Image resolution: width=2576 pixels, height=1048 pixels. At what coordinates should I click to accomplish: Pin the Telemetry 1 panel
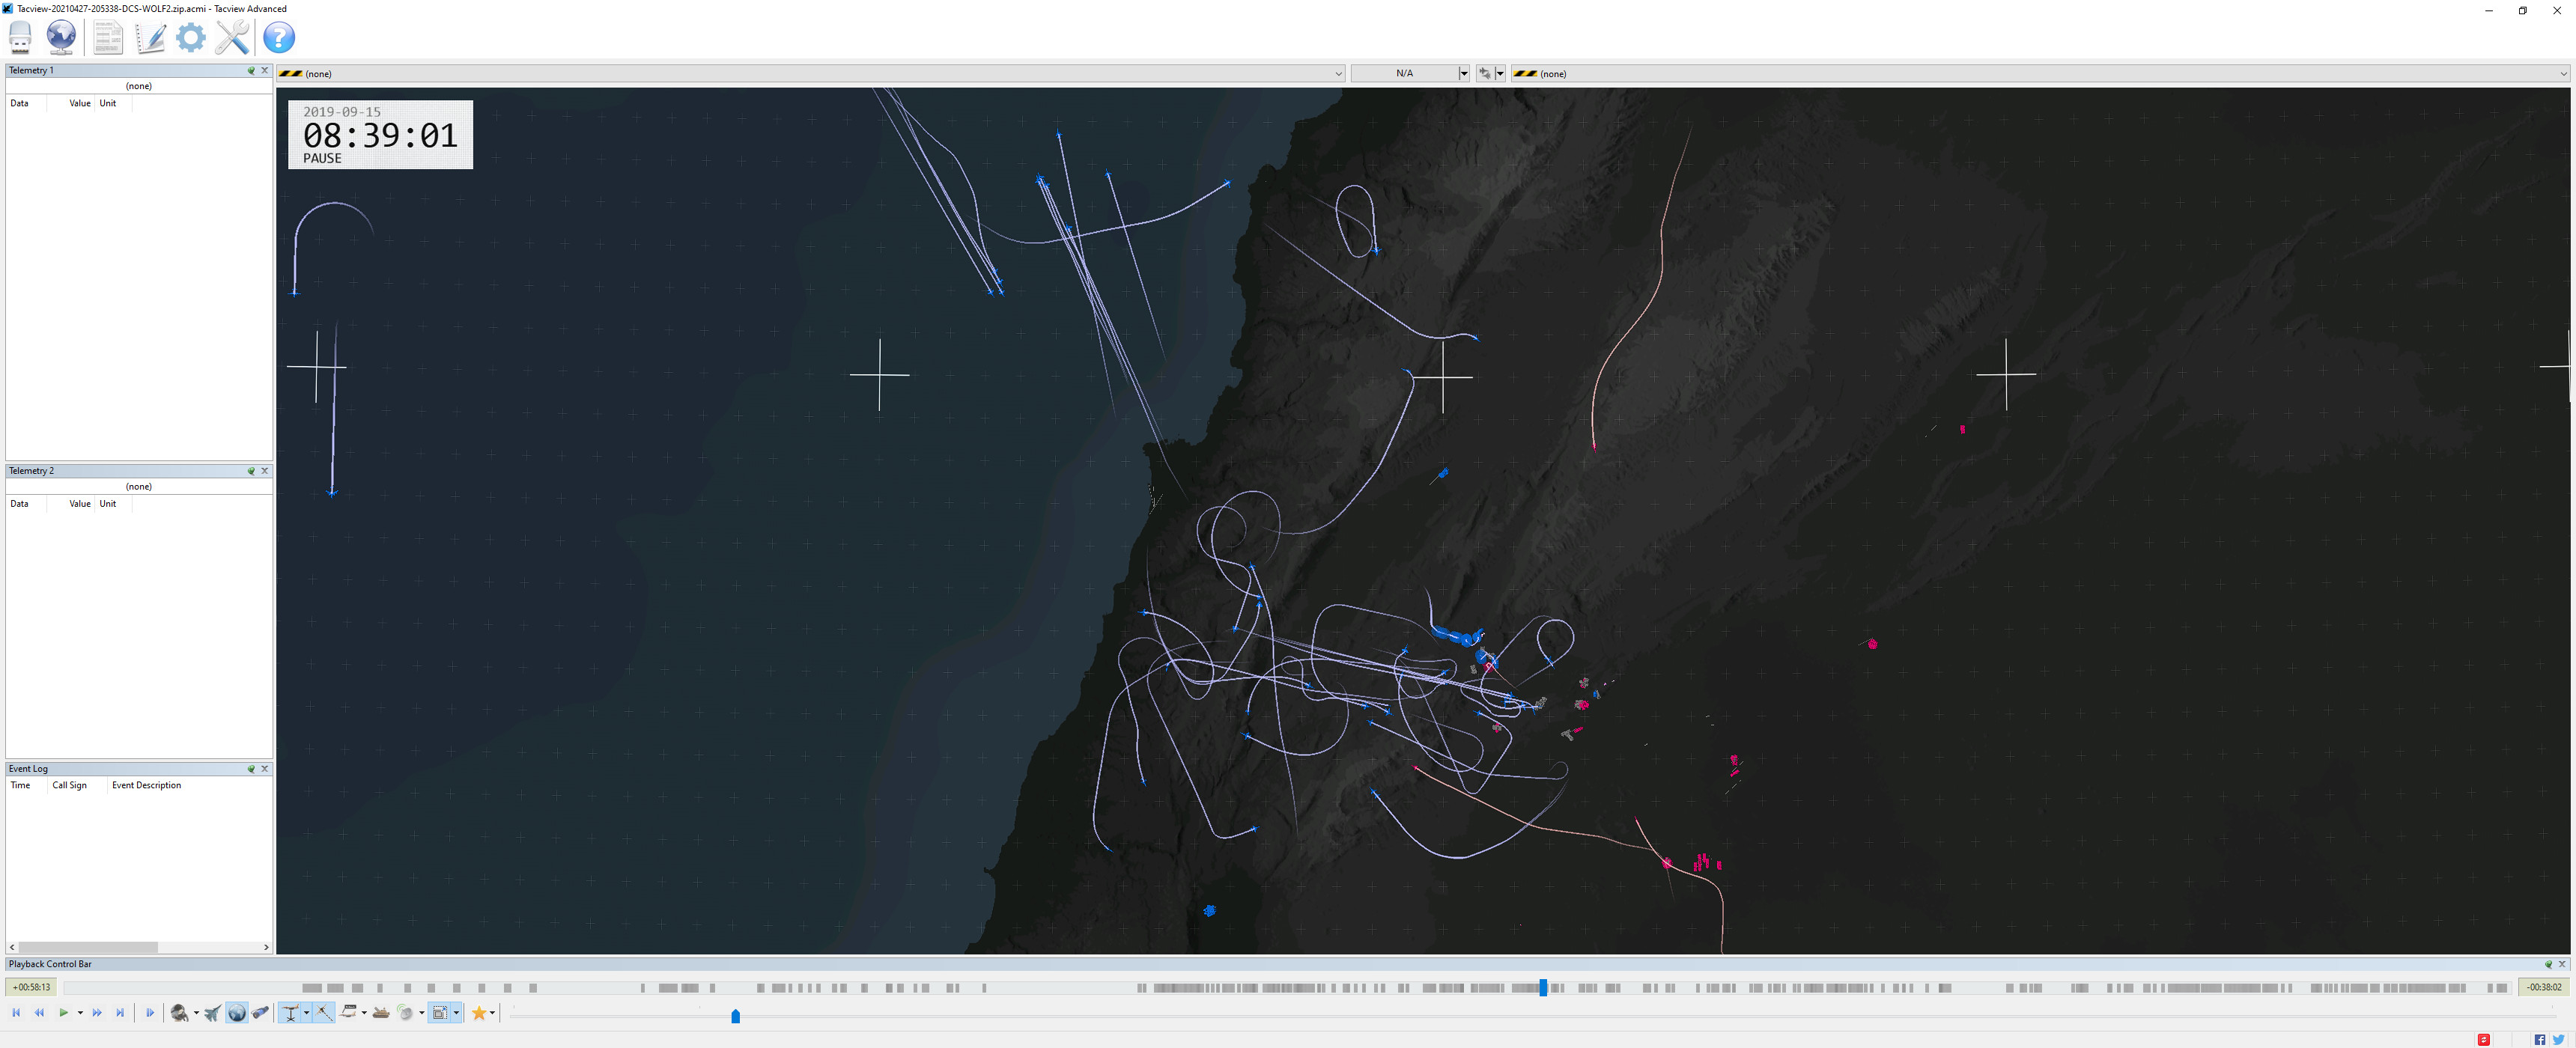tap(251, 71)
